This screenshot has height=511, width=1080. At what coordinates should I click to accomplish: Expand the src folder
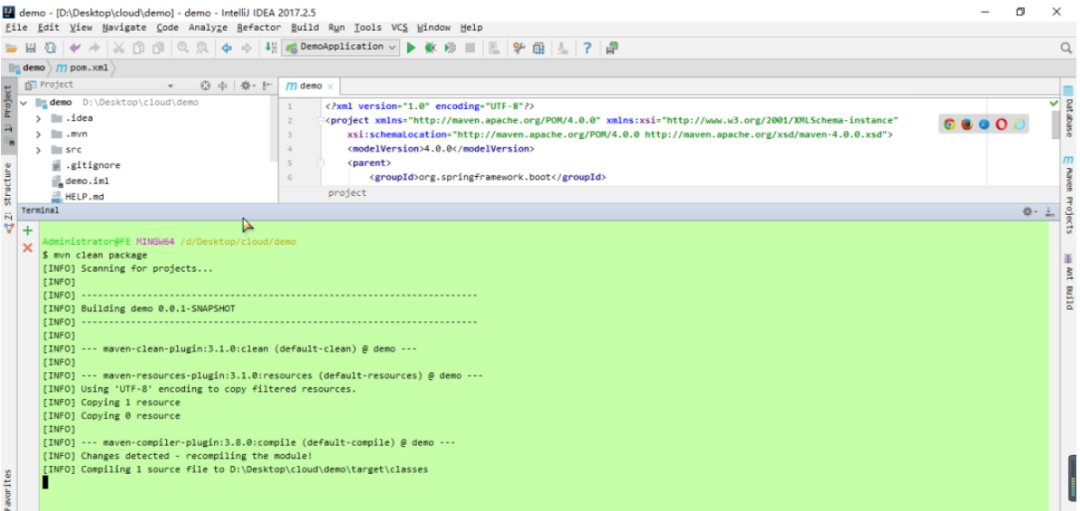coord(40,150)
